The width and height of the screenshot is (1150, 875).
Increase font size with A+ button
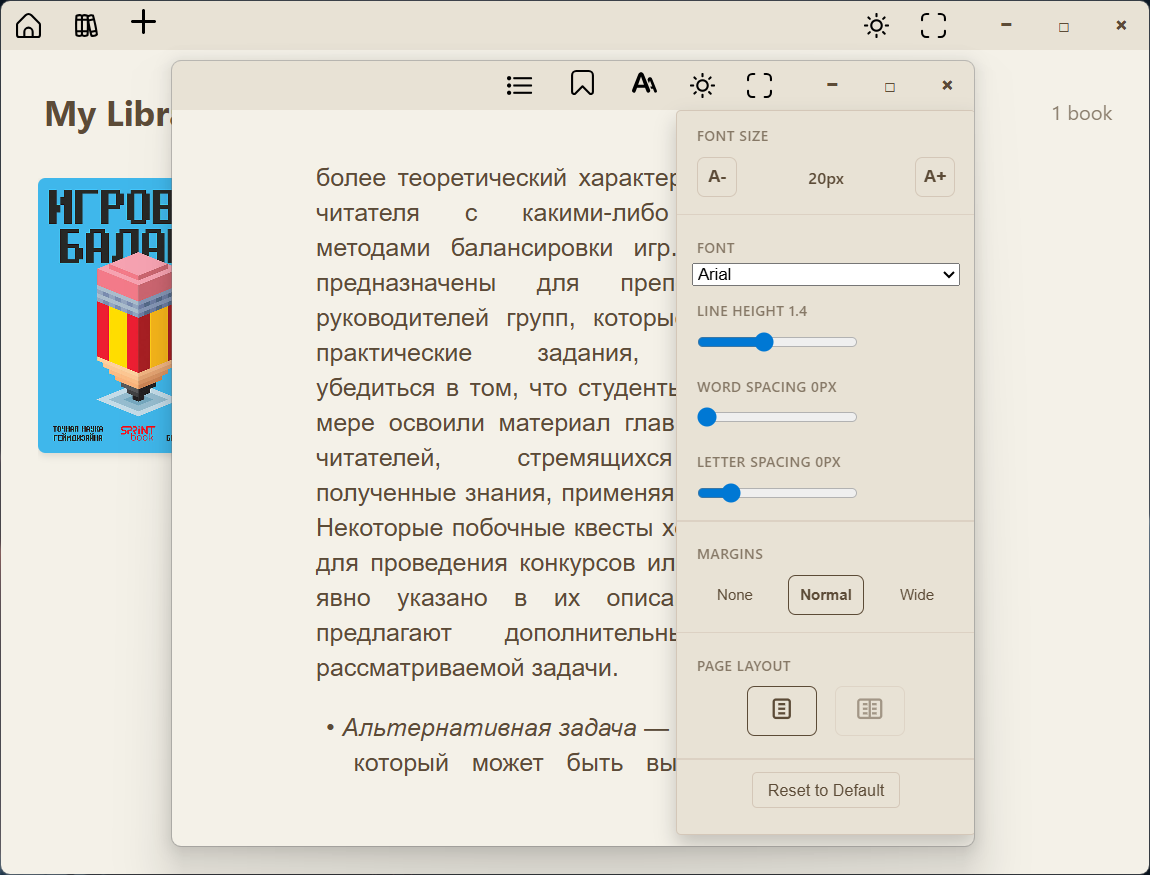coord(934,177)
